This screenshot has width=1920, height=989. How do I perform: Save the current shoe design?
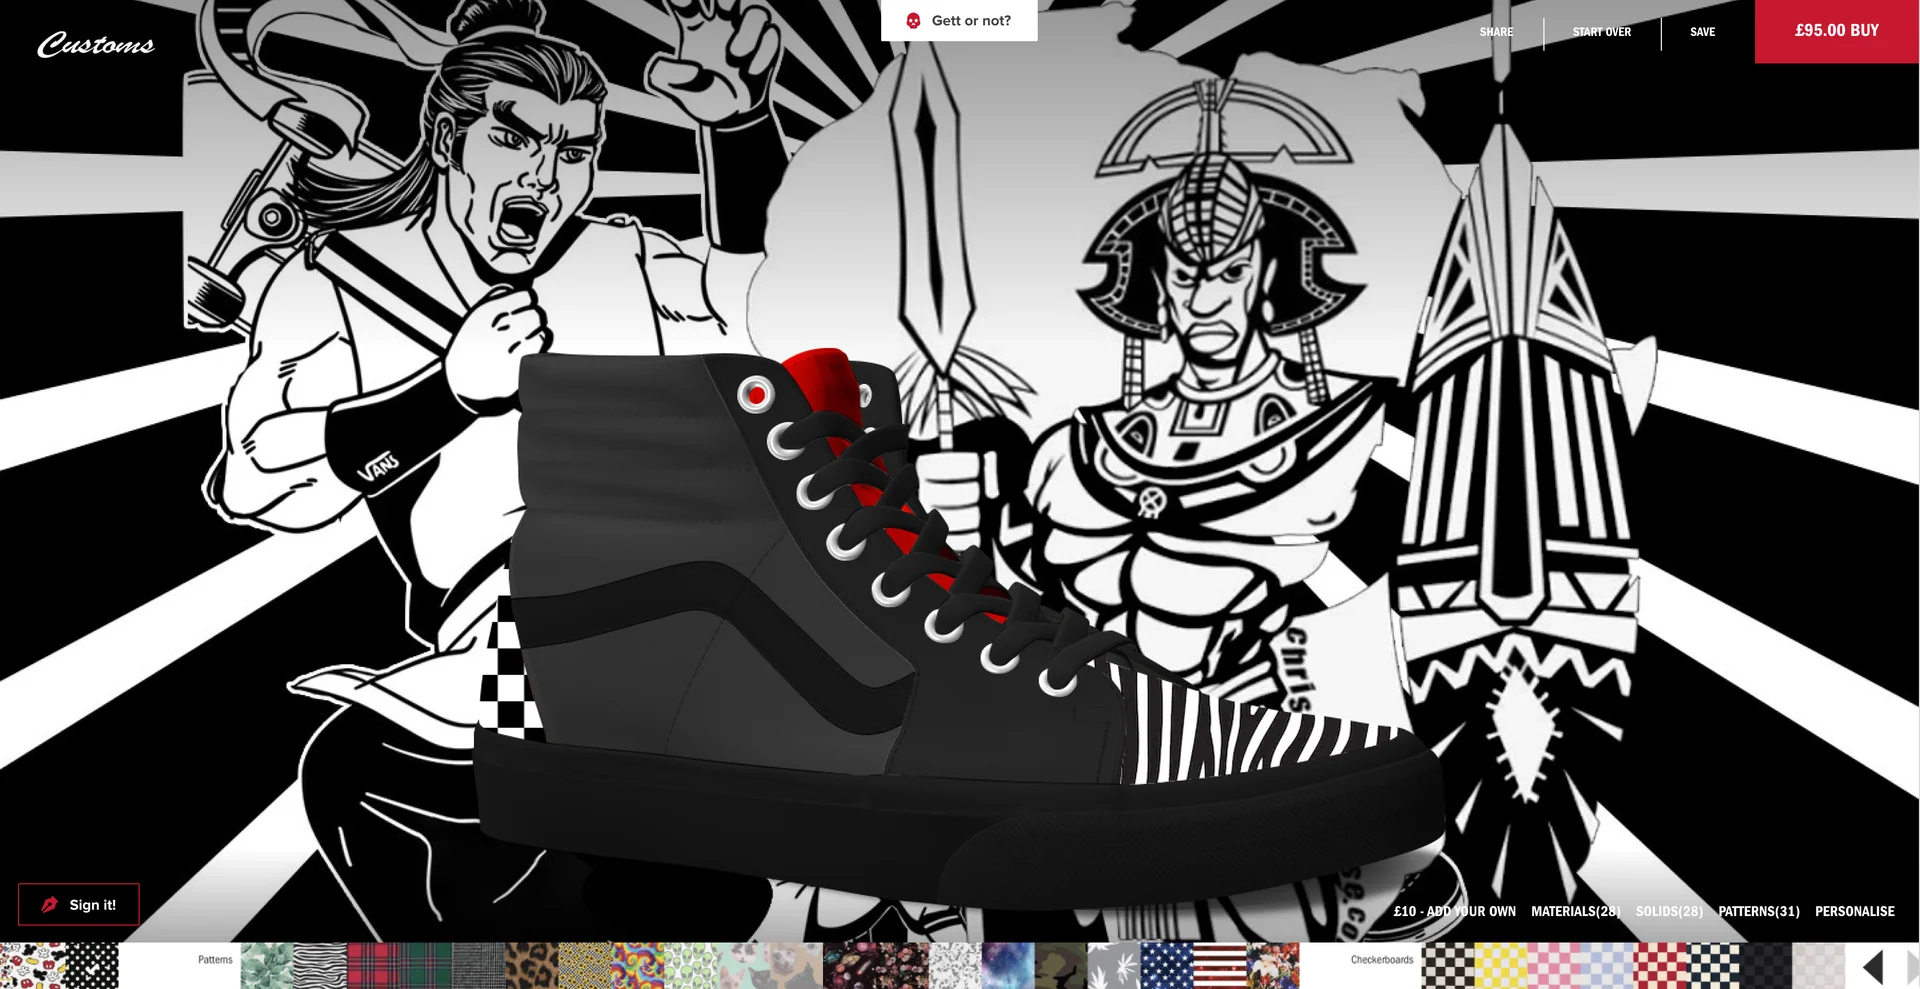tap(1702, 32)
